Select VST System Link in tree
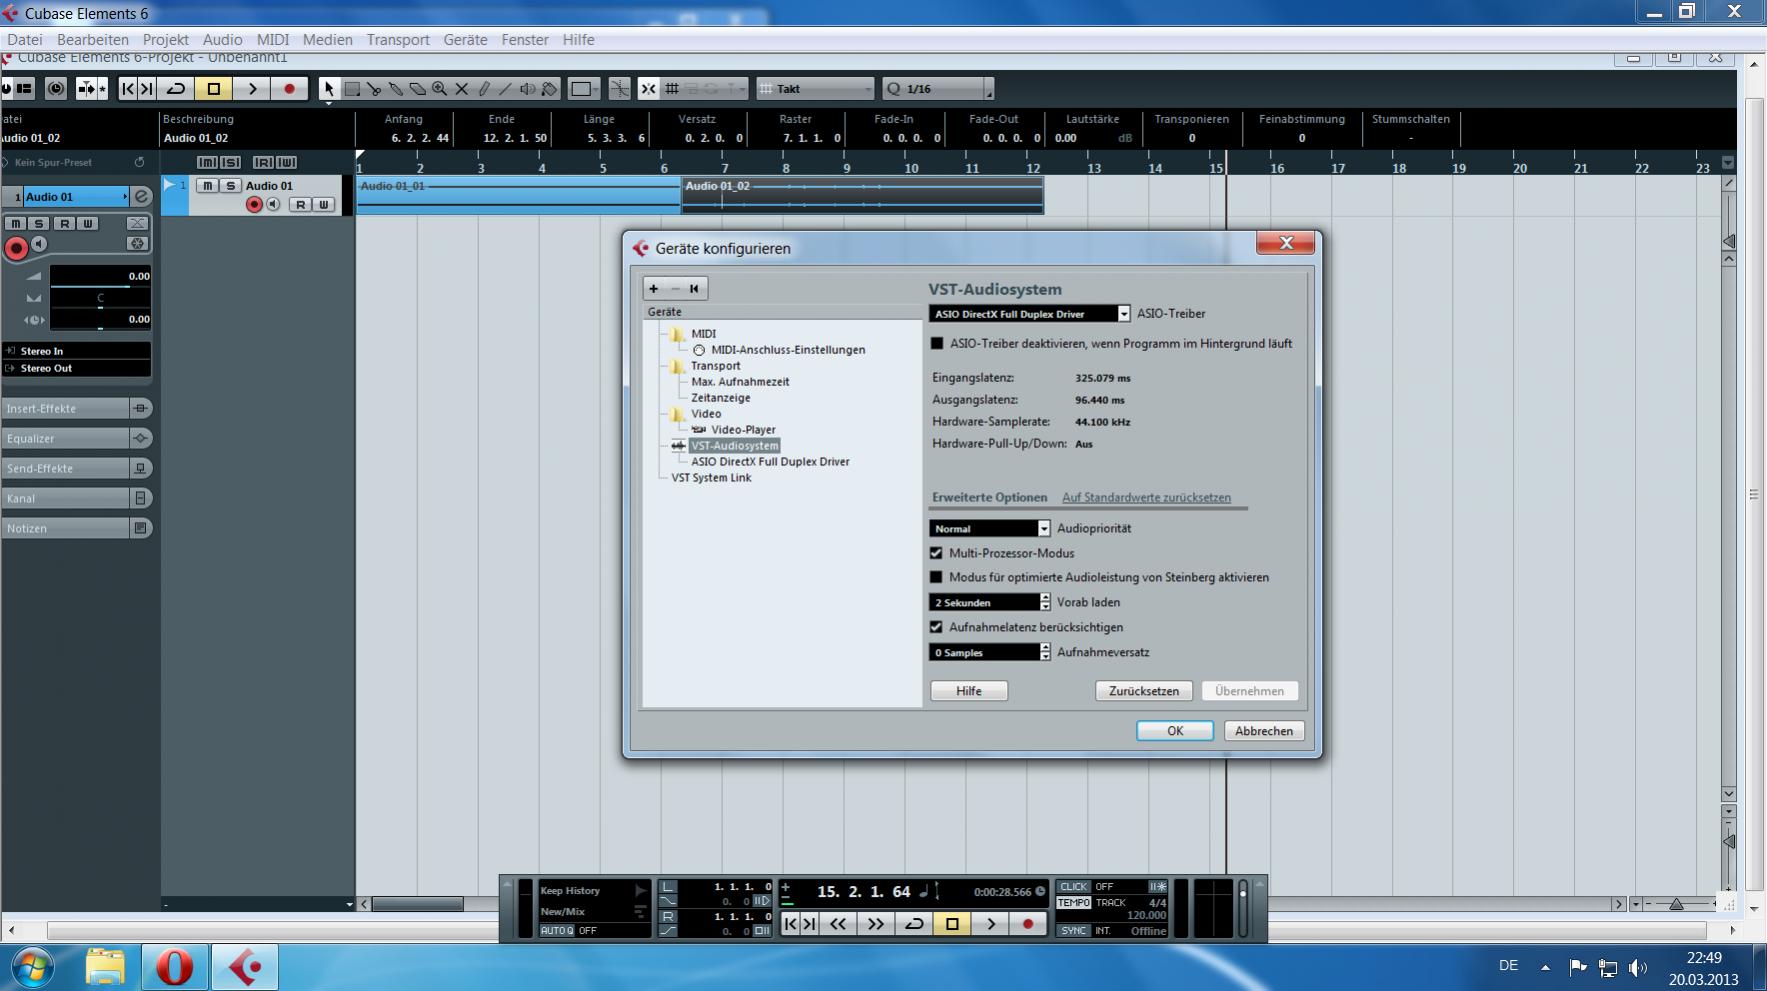This screenshot has height=991, width=1767. click(711, 478)
